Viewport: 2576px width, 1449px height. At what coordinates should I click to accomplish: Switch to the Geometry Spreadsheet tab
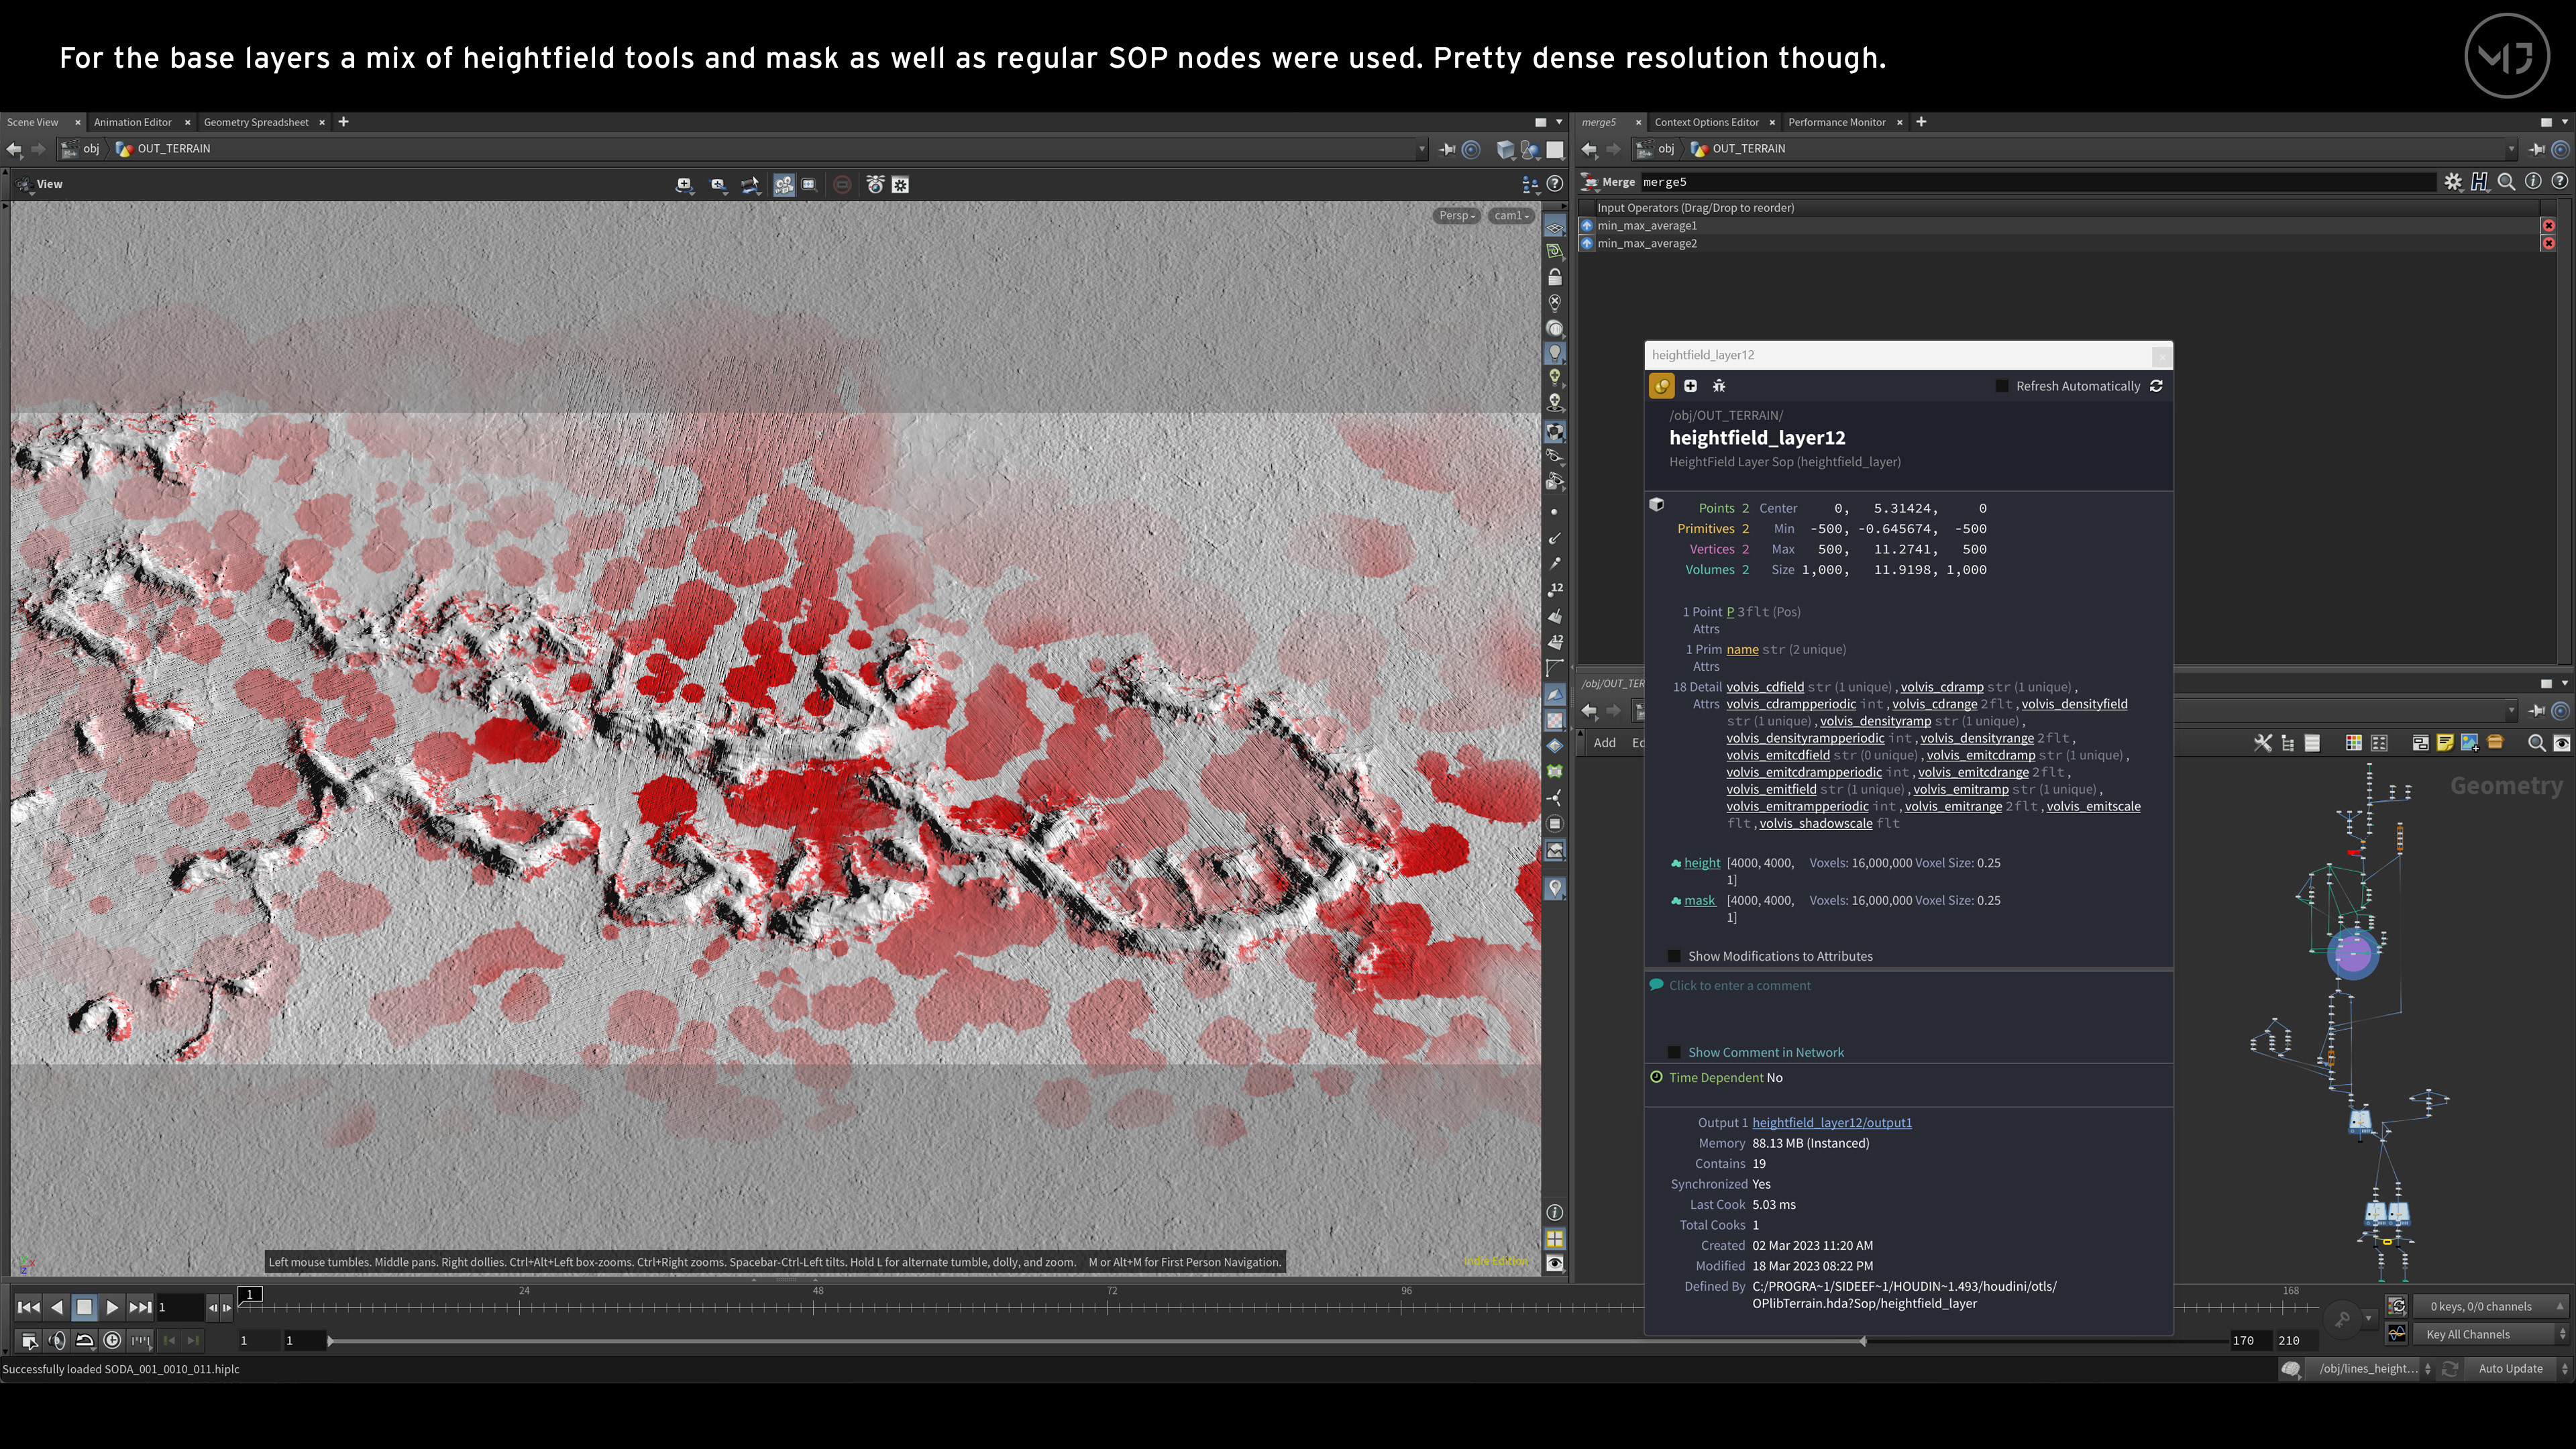(256, 122)
